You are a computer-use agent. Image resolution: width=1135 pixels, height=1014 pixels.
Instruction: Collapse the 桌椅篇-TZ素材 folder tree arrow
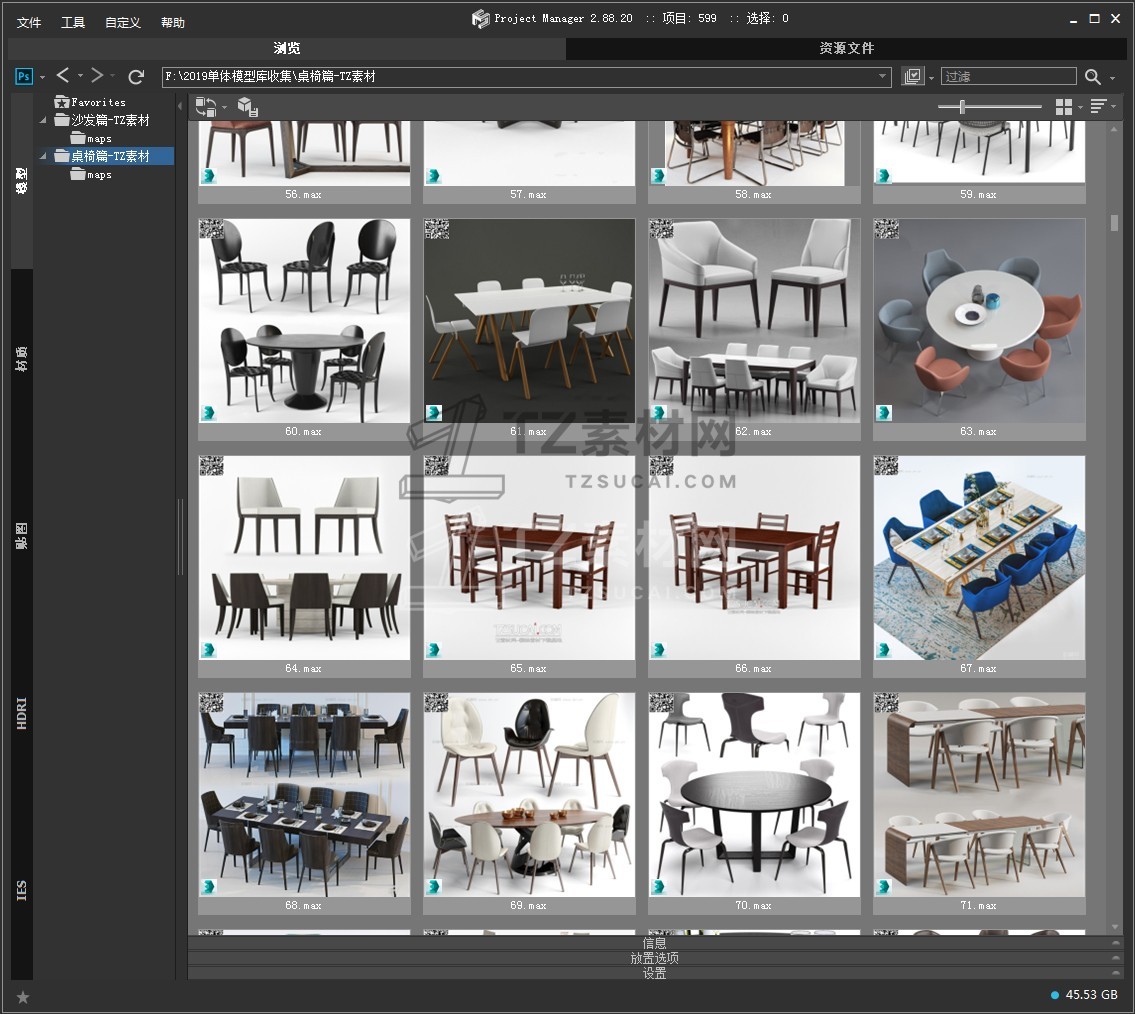click(43, 156)
